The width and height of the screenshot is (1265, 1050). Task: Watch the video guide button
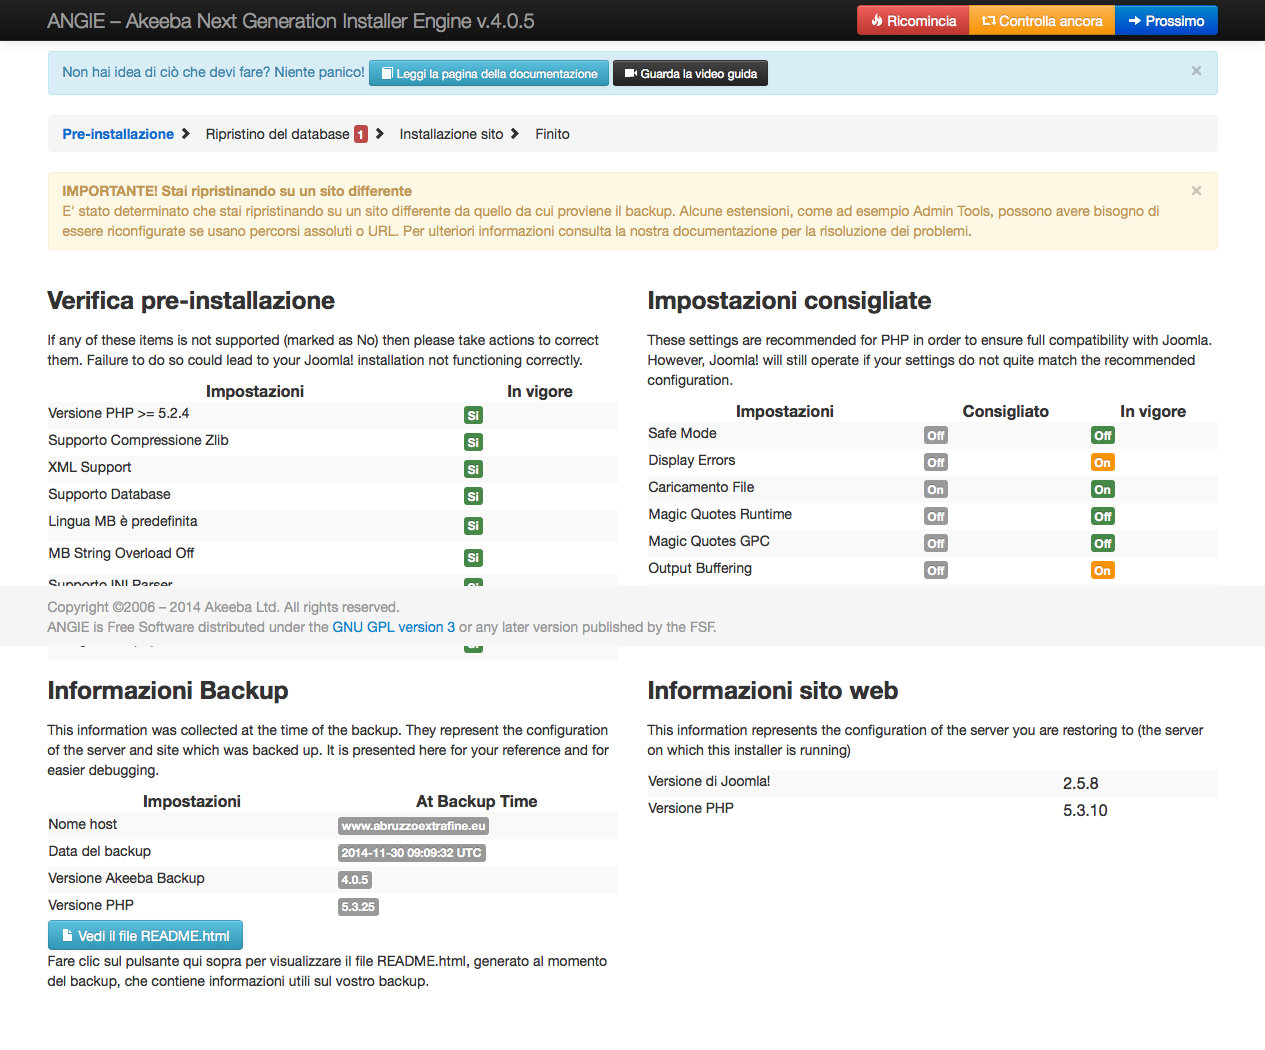[690, 73]
